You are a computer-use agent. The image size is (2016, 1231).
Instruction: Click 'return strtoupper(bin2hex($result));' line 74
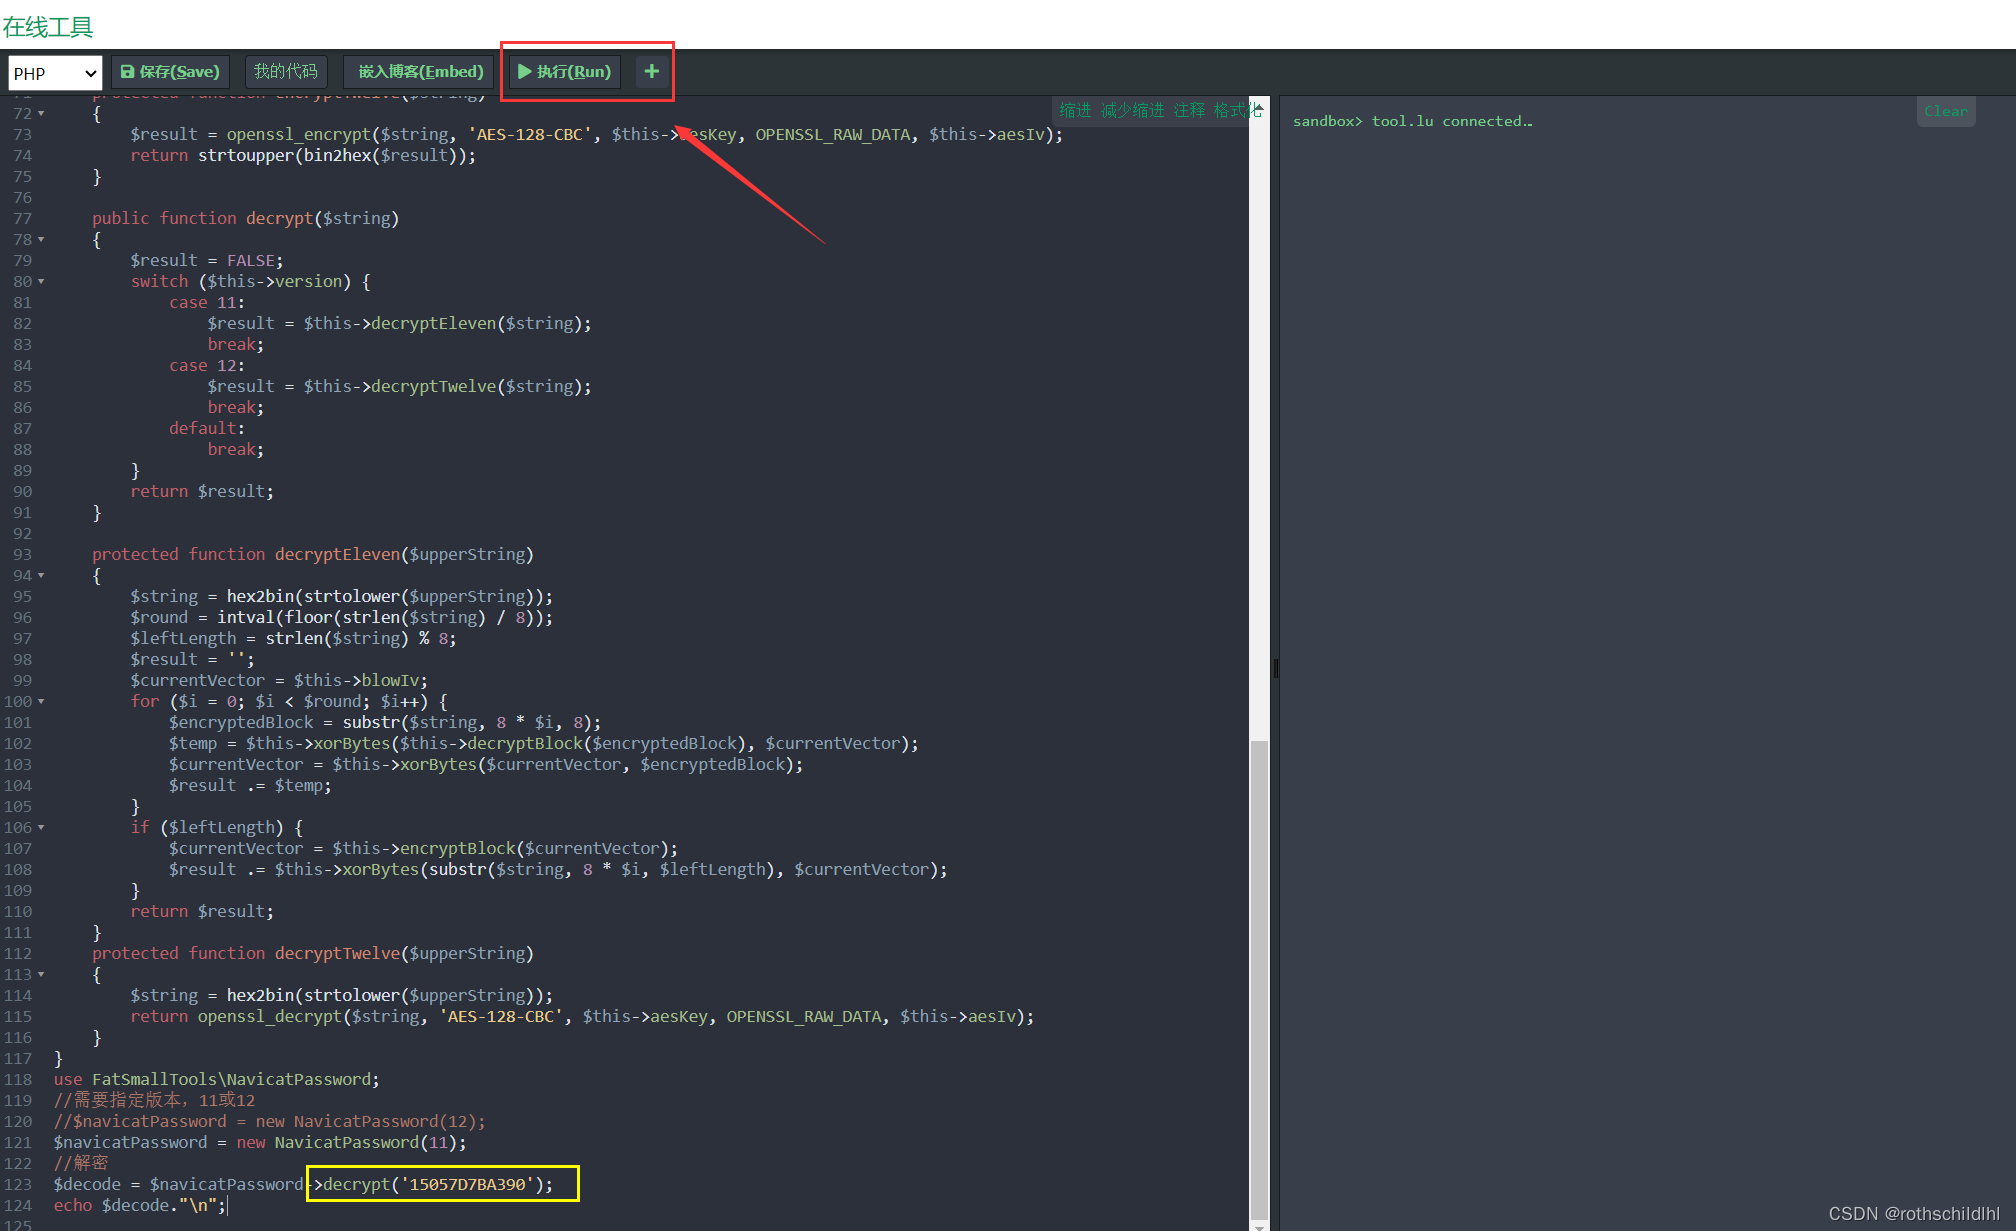point(303,155)
